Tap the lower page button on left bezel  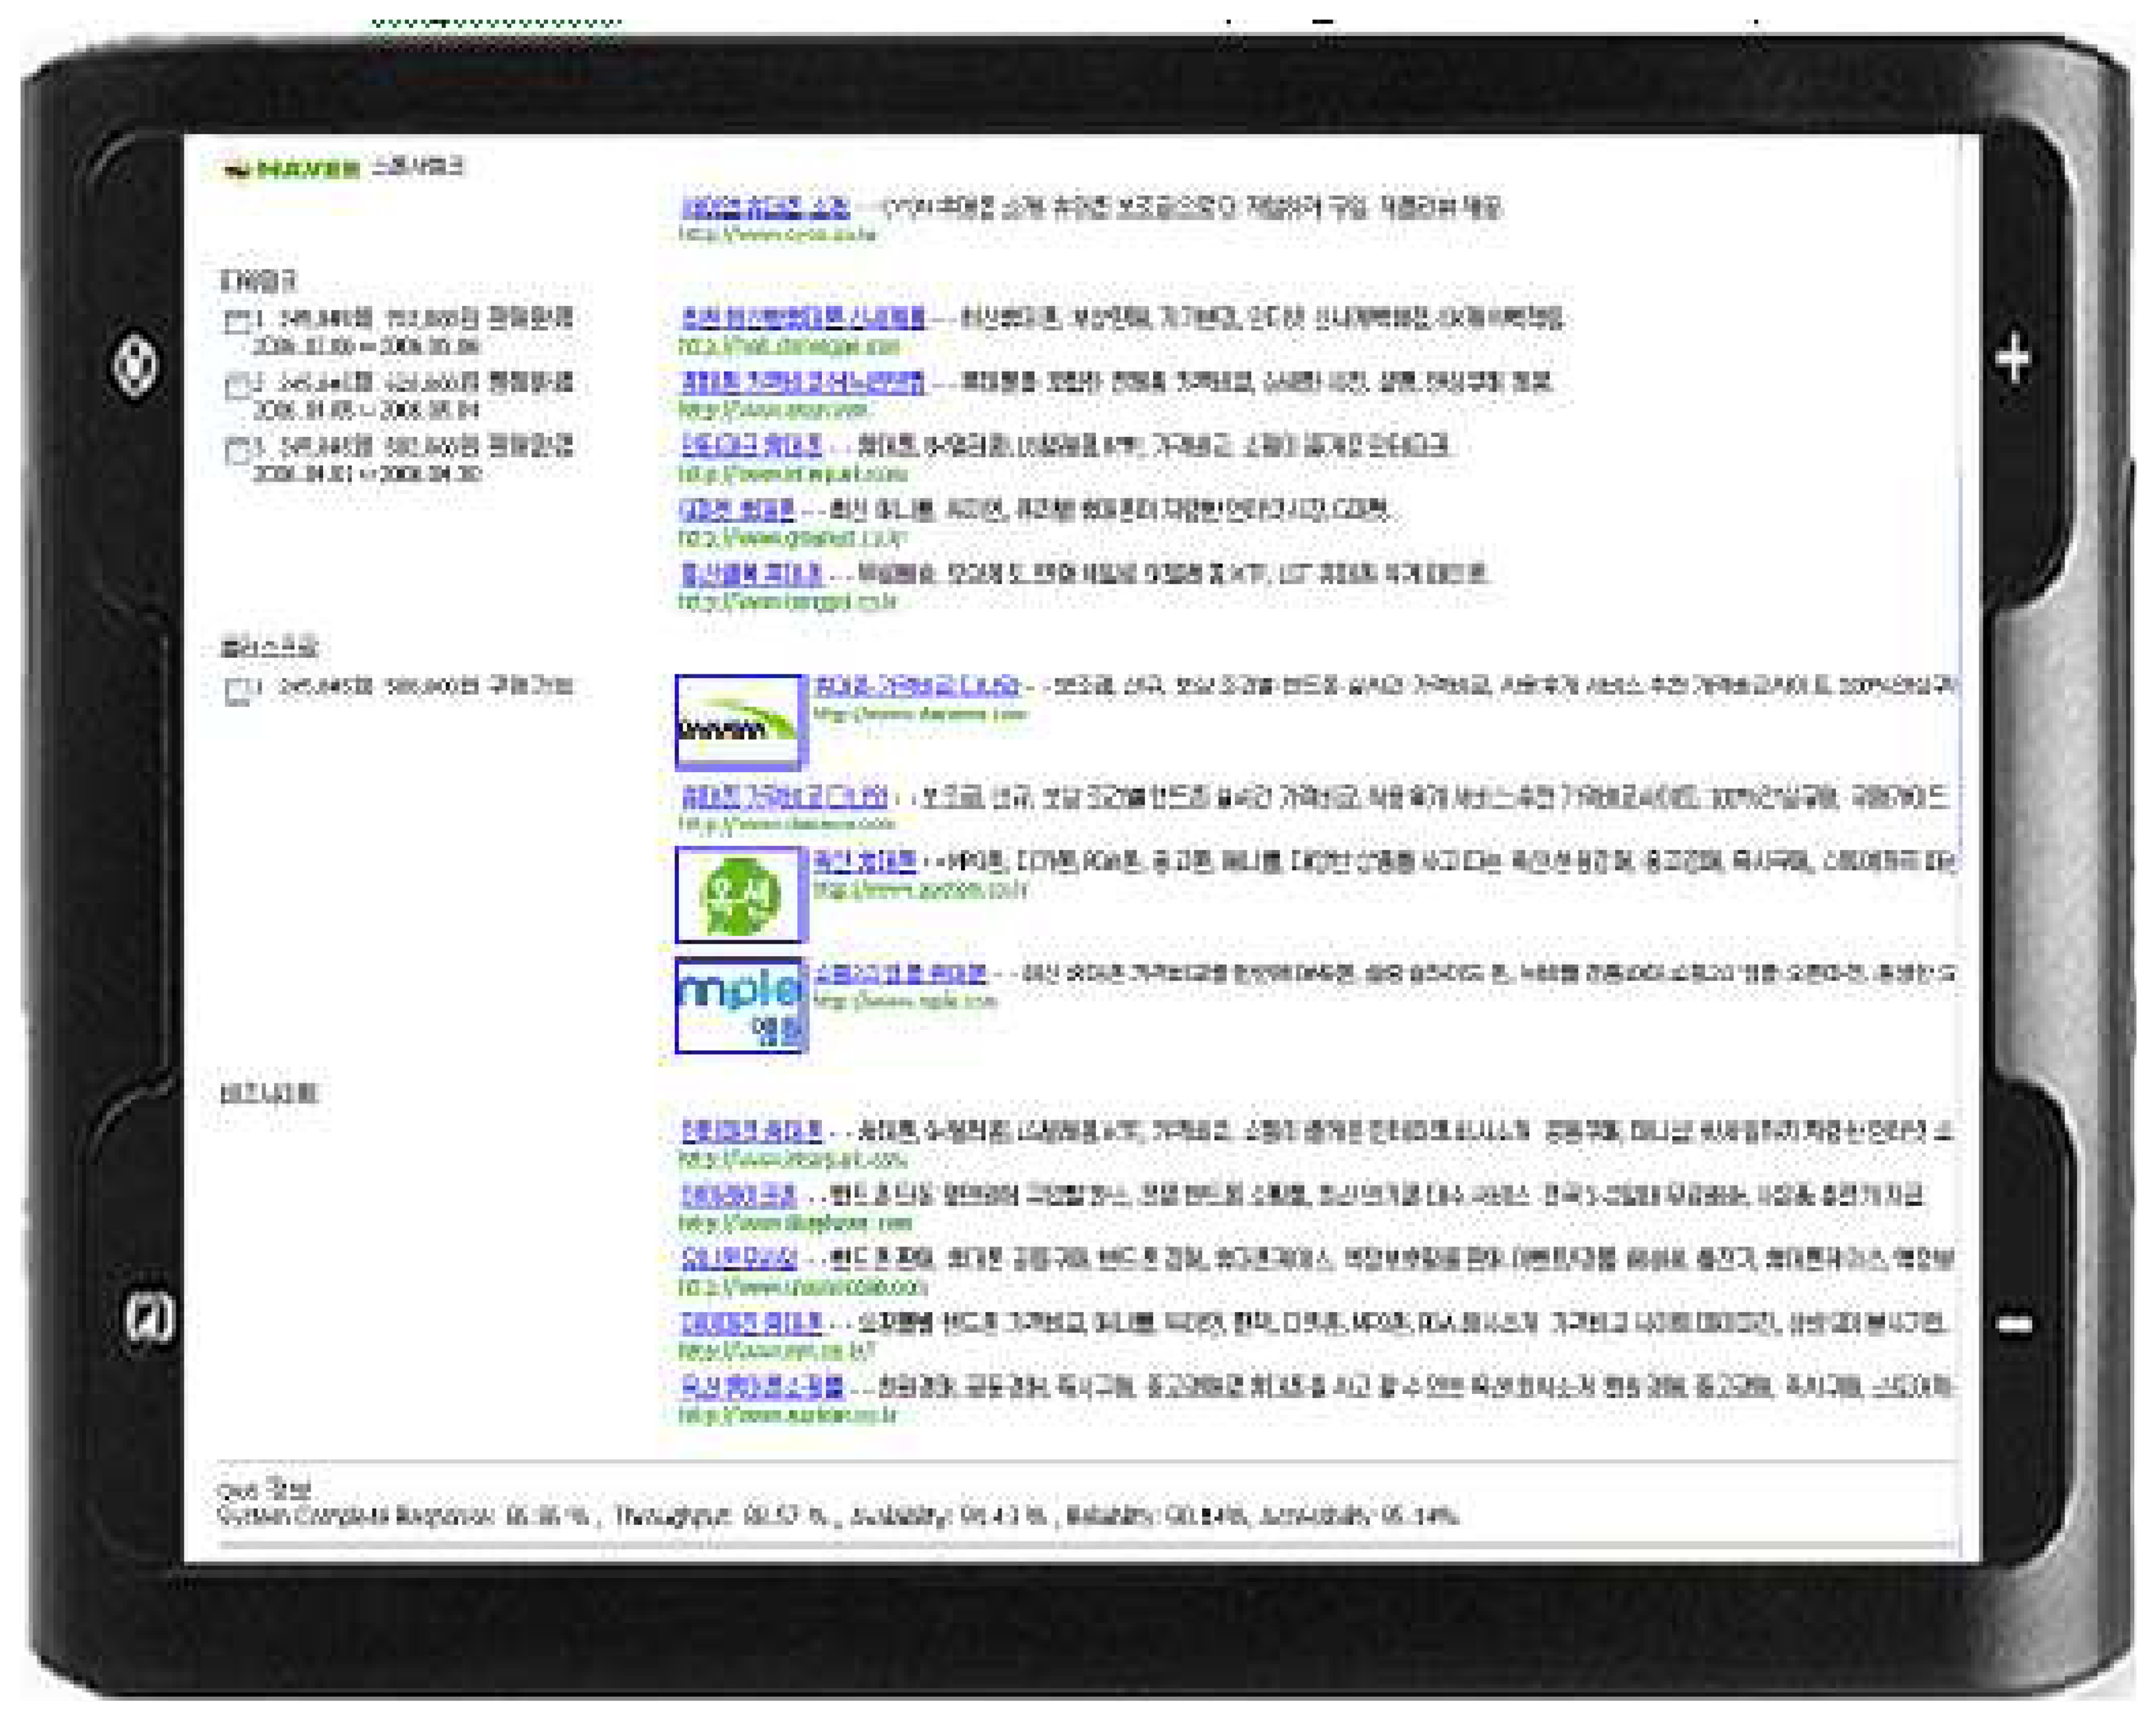click(x=148, y=1318)
